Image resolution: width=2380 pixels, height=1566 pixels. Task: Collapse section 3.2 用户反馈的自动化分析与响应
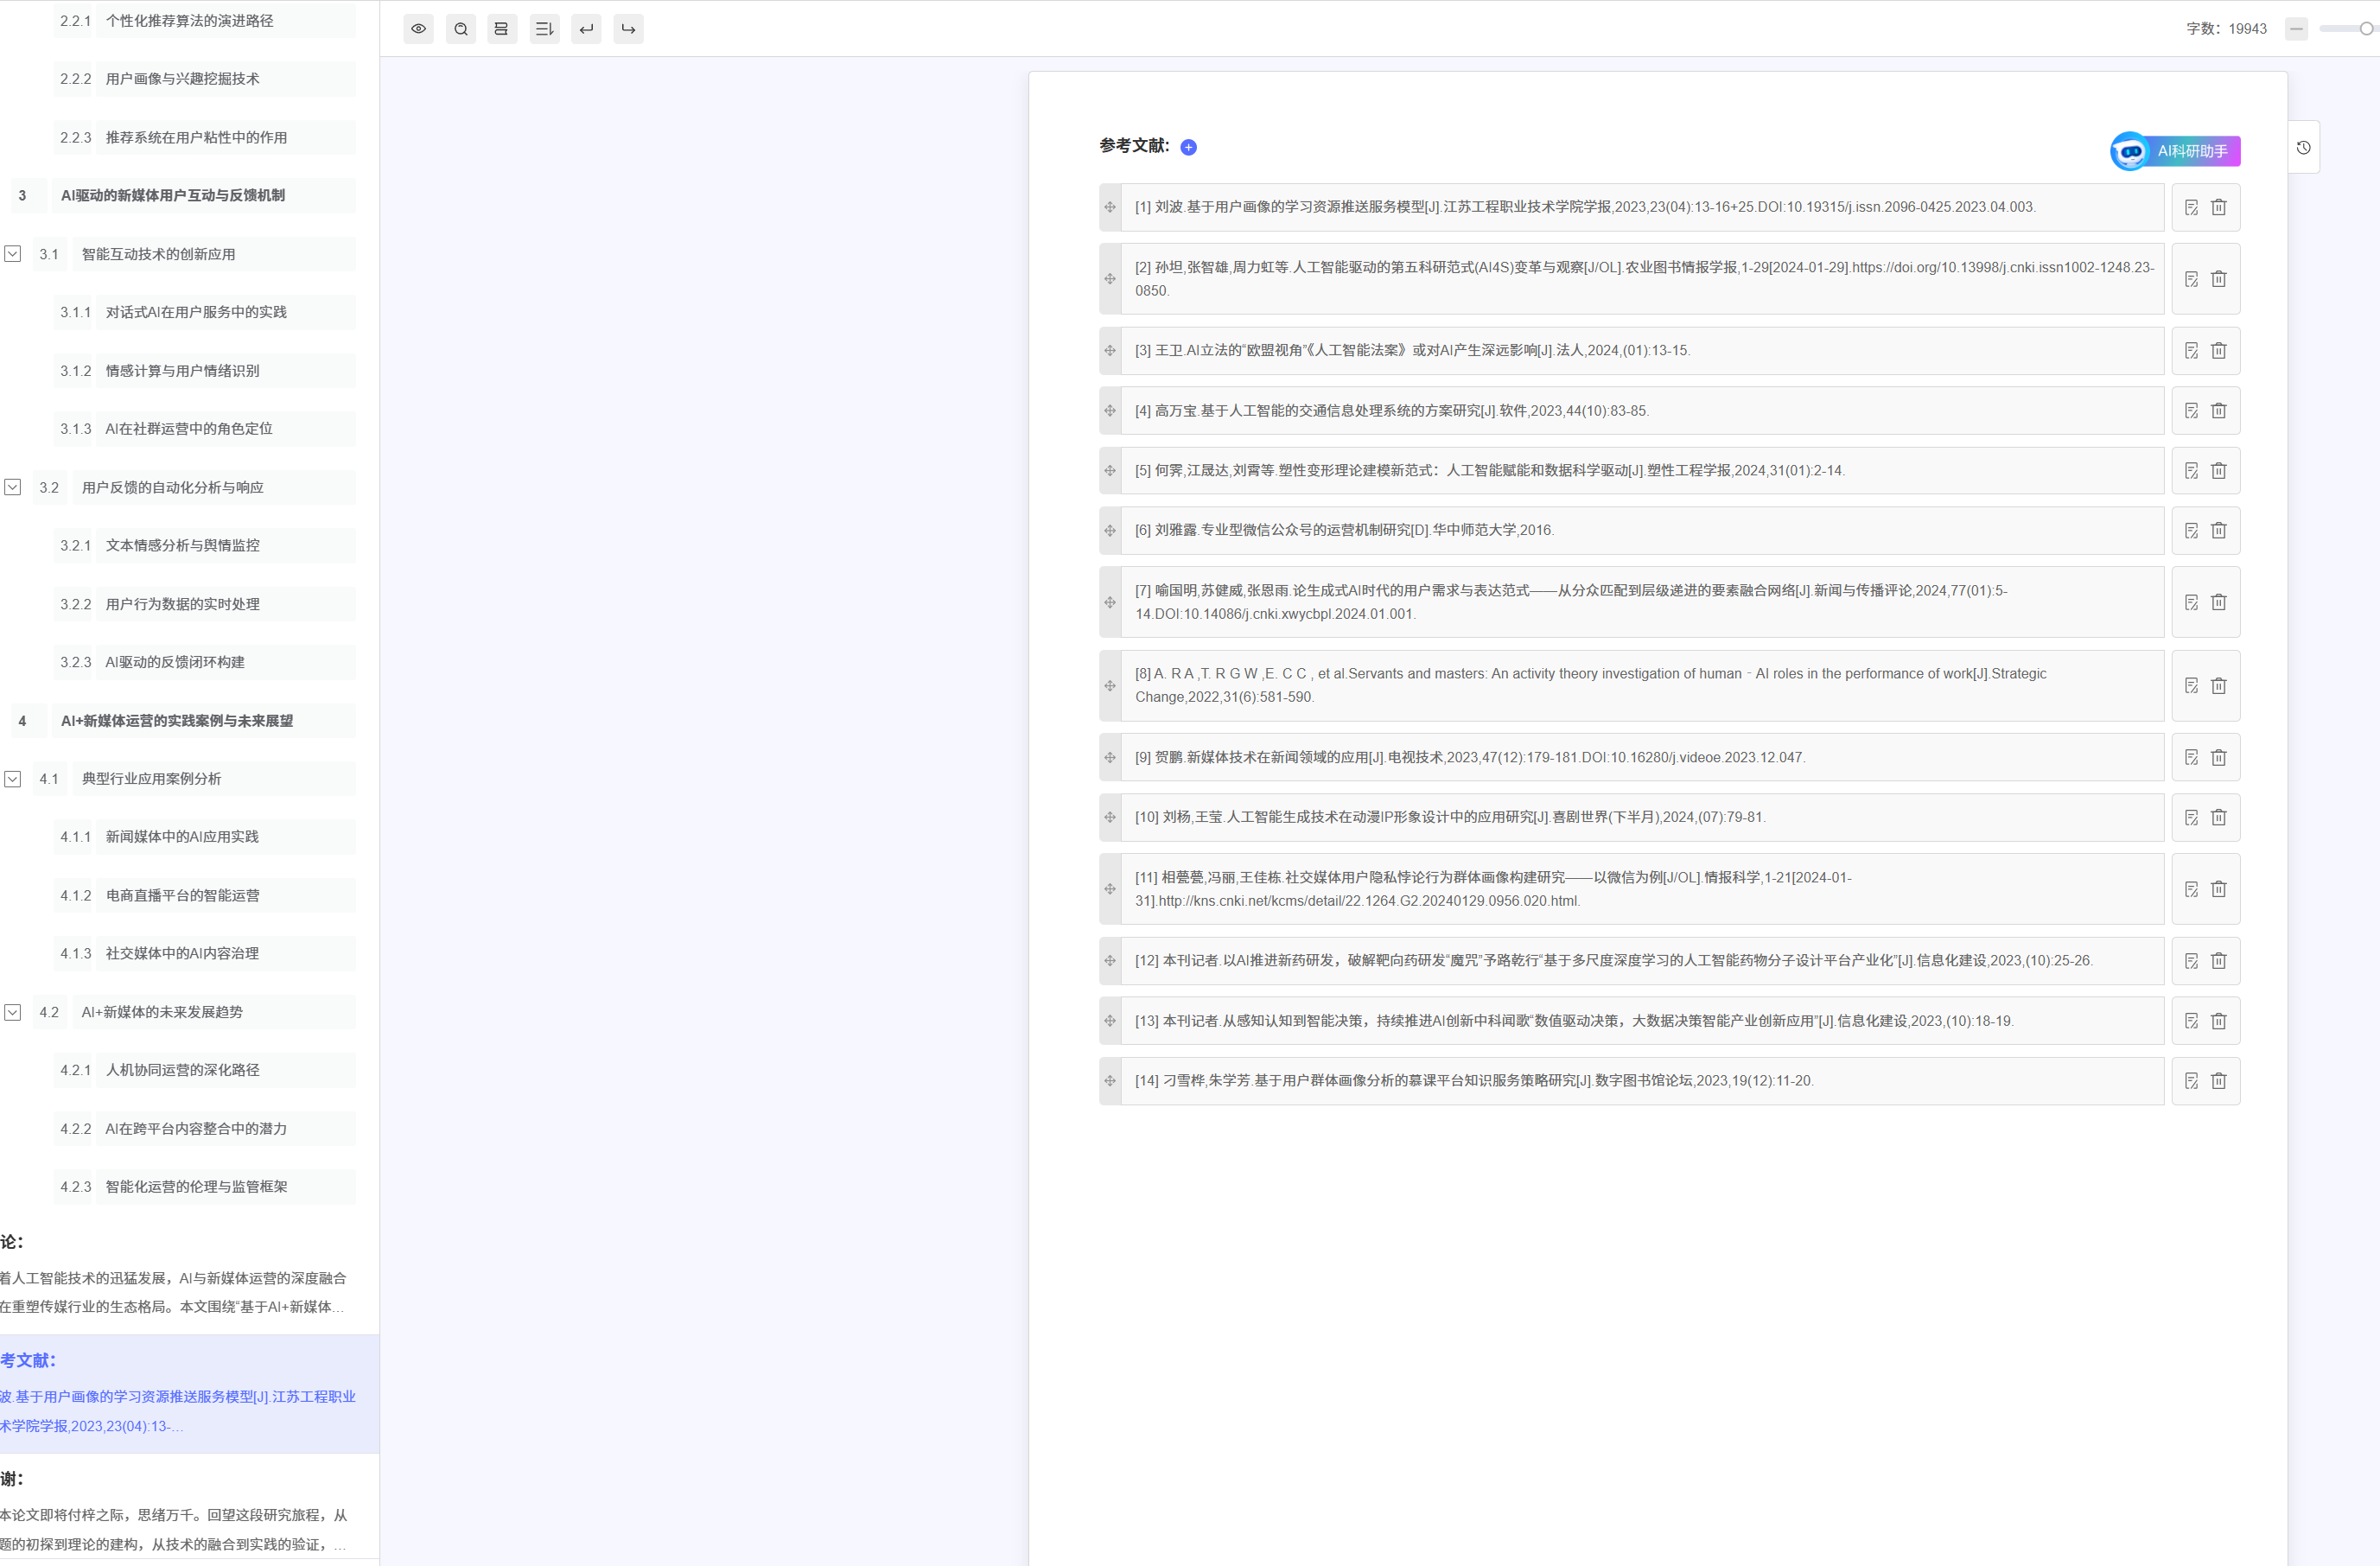pyautogui.click(x=13, y=487)
